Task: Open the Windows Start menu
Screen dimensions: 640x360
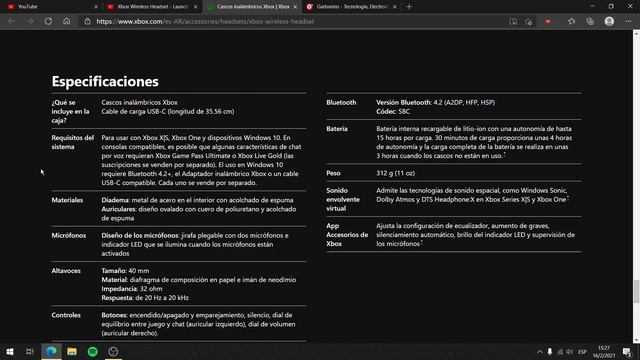Action: 10,351
